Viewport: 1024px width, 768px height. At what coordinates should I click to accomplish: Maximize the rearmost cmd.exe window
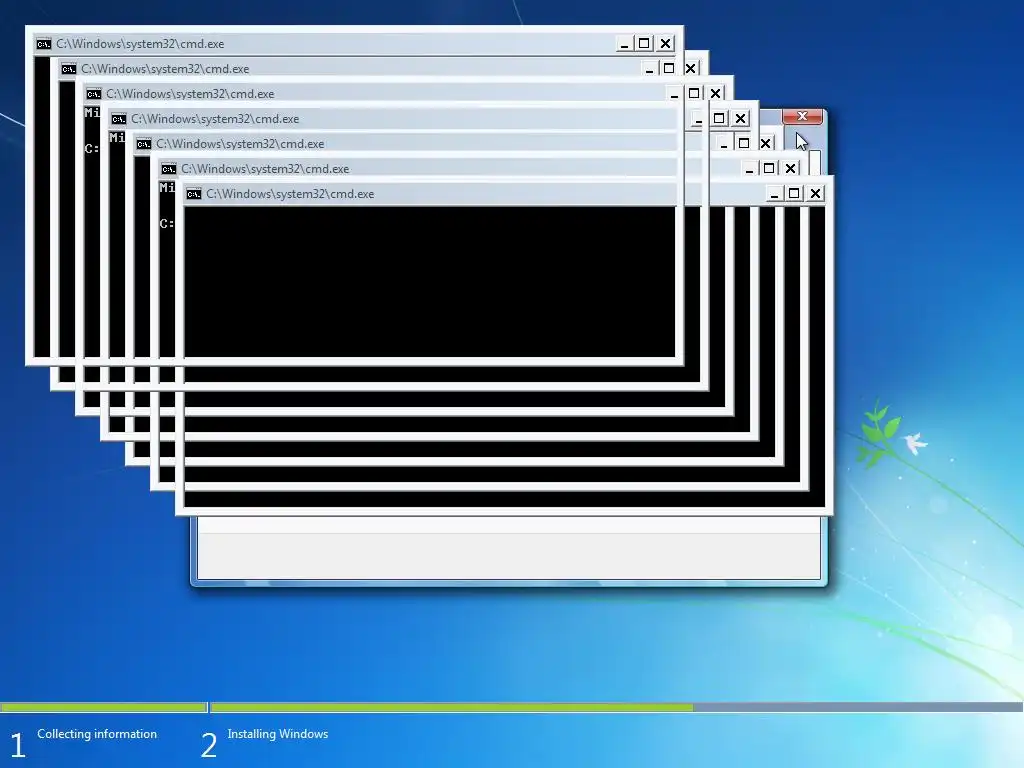[x=644, y=43]
